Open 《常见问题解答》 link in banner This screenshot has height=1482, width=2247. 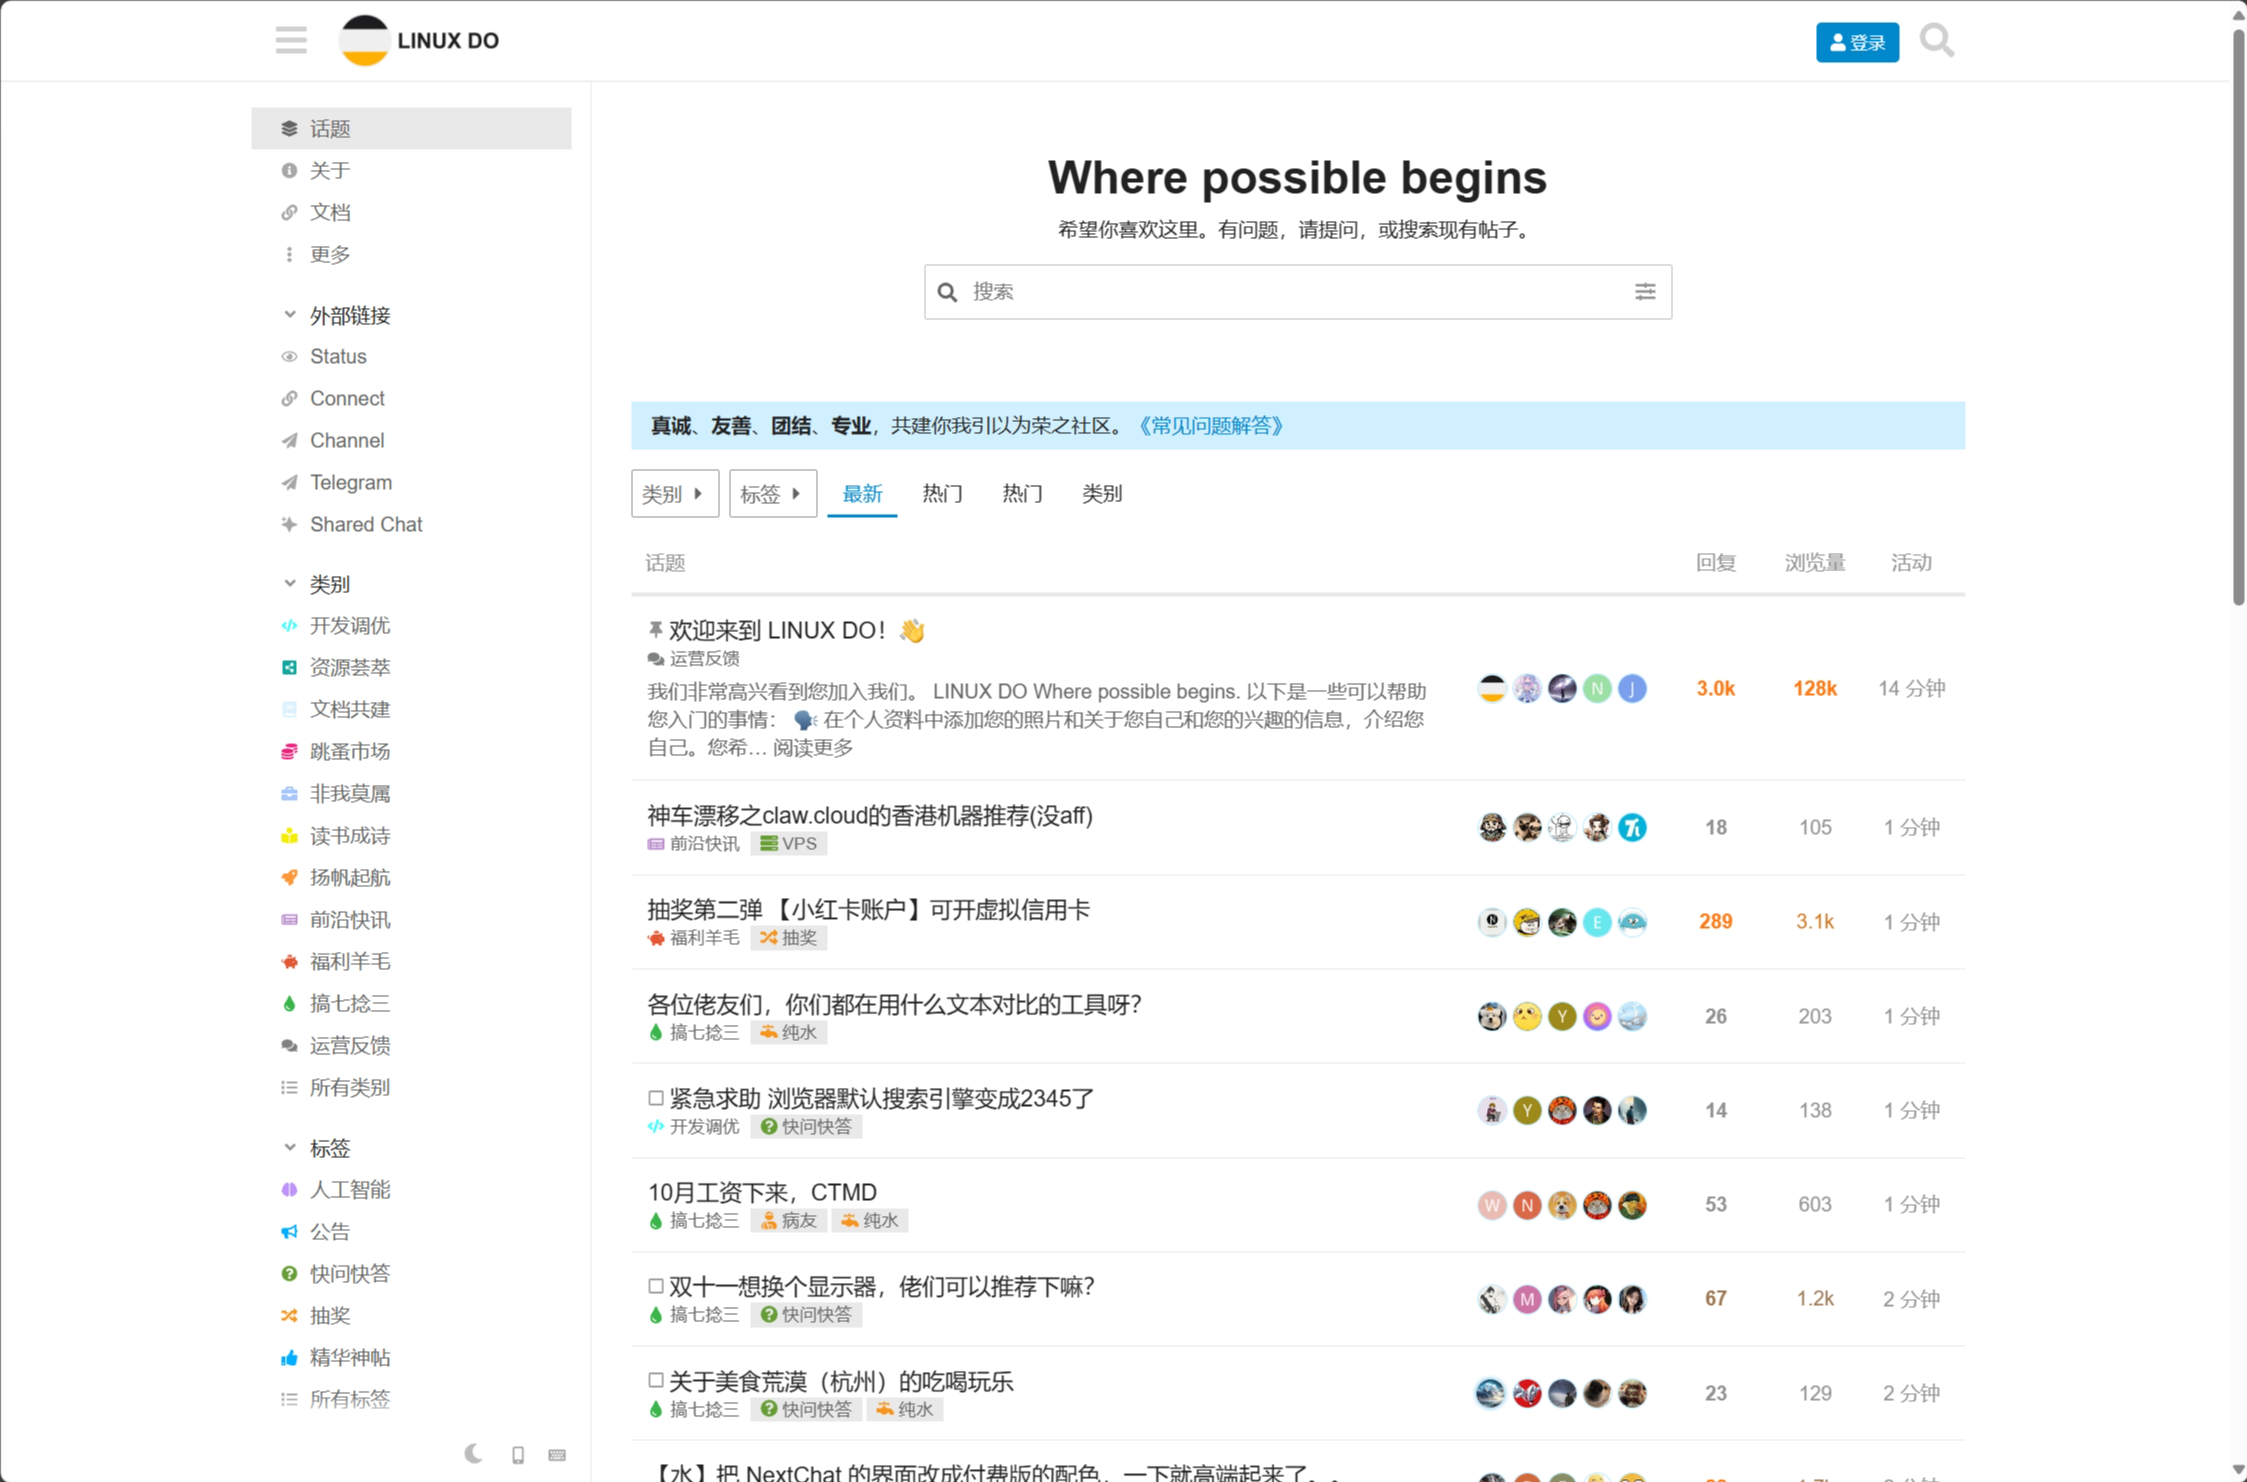coord(1211,425)
